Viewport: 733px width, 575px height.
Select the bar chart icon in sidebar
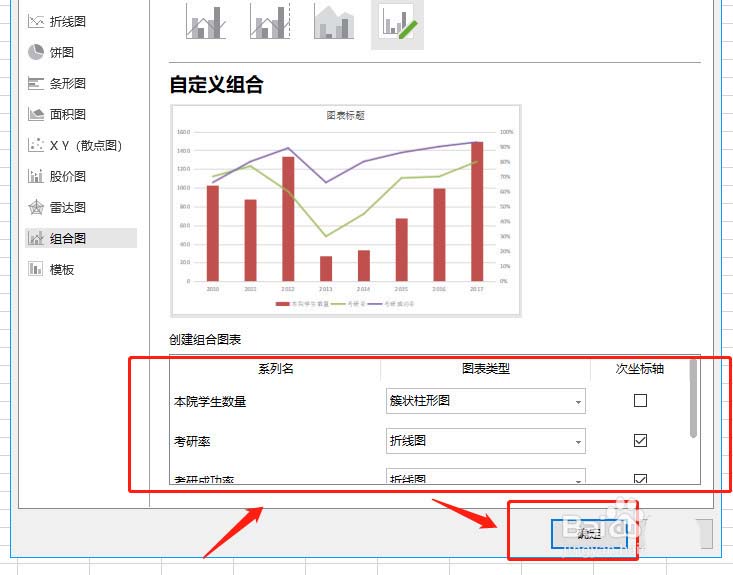[36, 83]
